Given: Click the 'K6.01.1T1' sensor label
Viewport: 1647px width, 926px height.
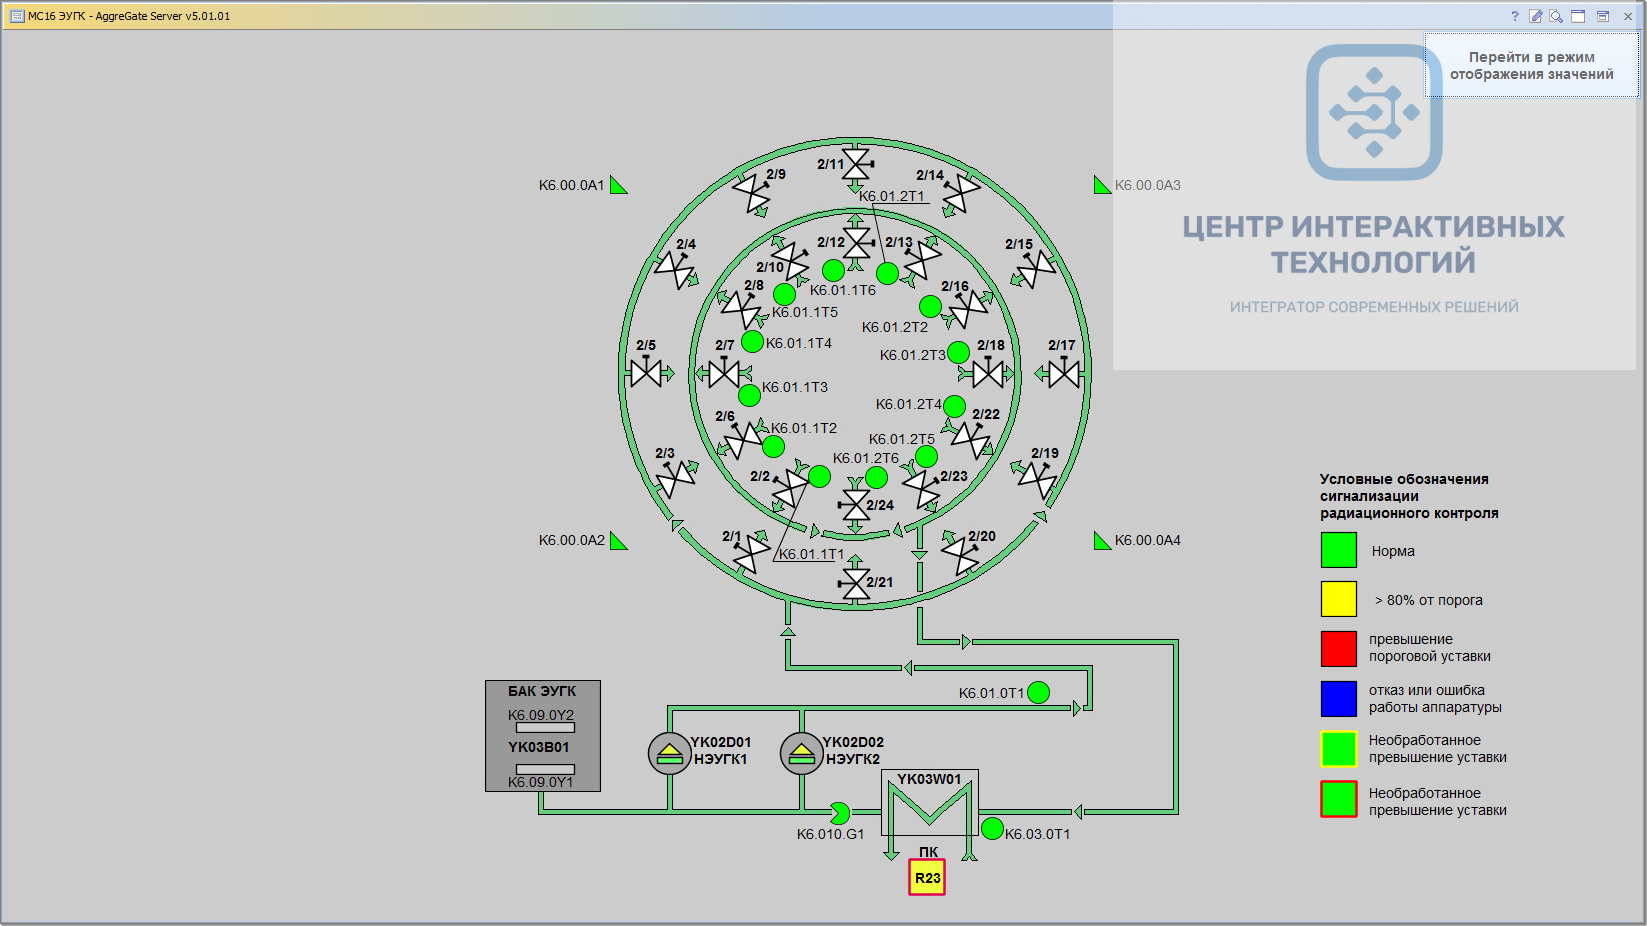Looking at the screenshot, I should [x=812, y=554].
